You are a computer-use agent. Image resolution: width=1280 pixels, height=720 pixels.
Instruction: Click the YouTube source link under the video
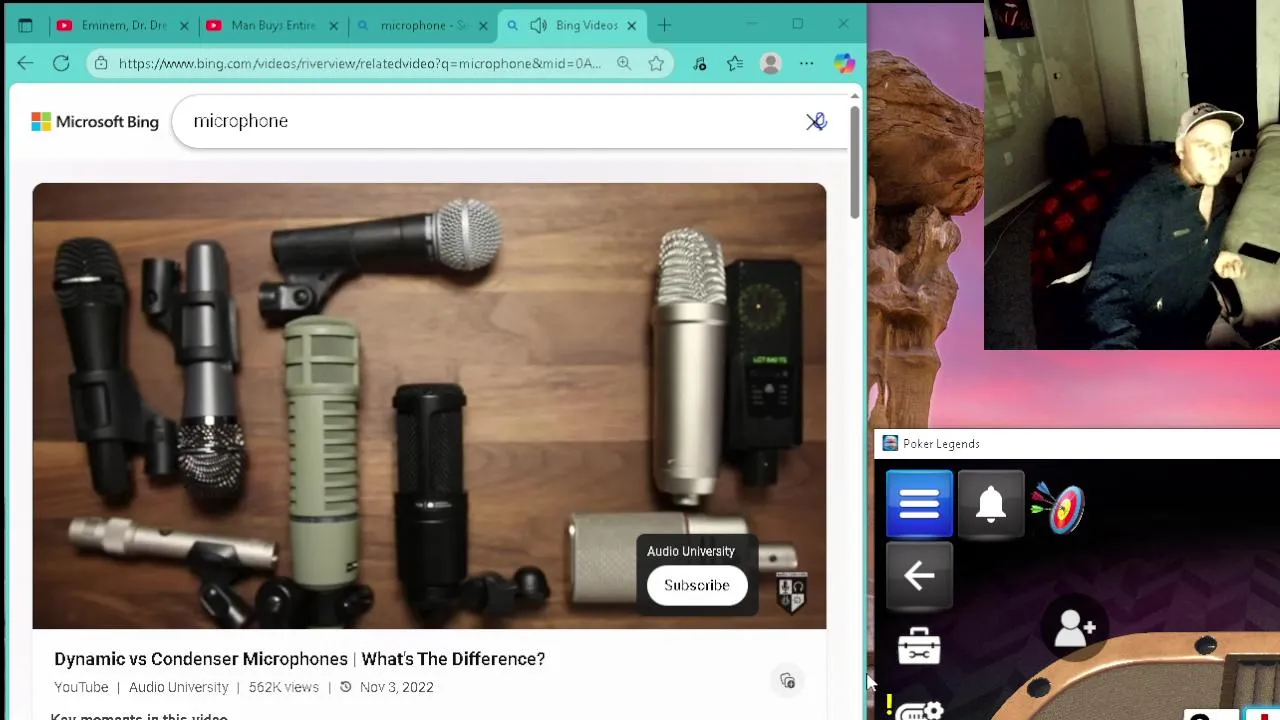click(81, 687)
